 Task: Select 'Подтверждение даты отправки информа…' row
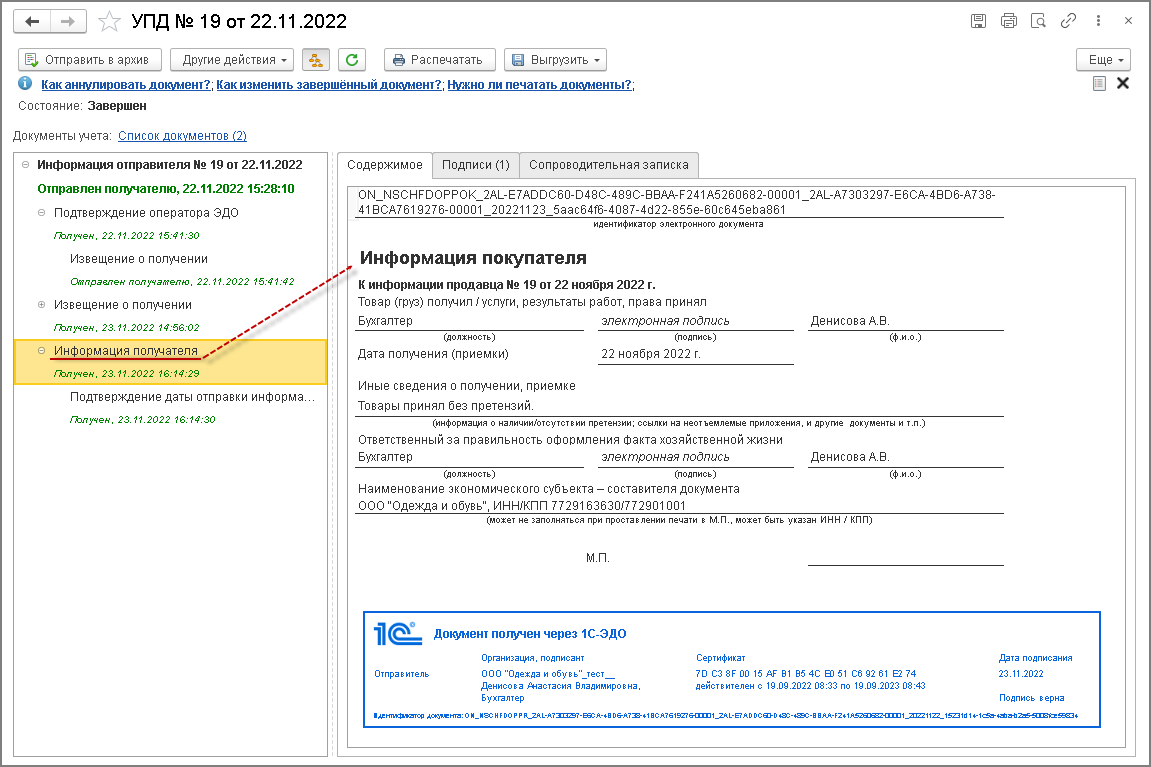pyautogui.click(x=192, y=397)
